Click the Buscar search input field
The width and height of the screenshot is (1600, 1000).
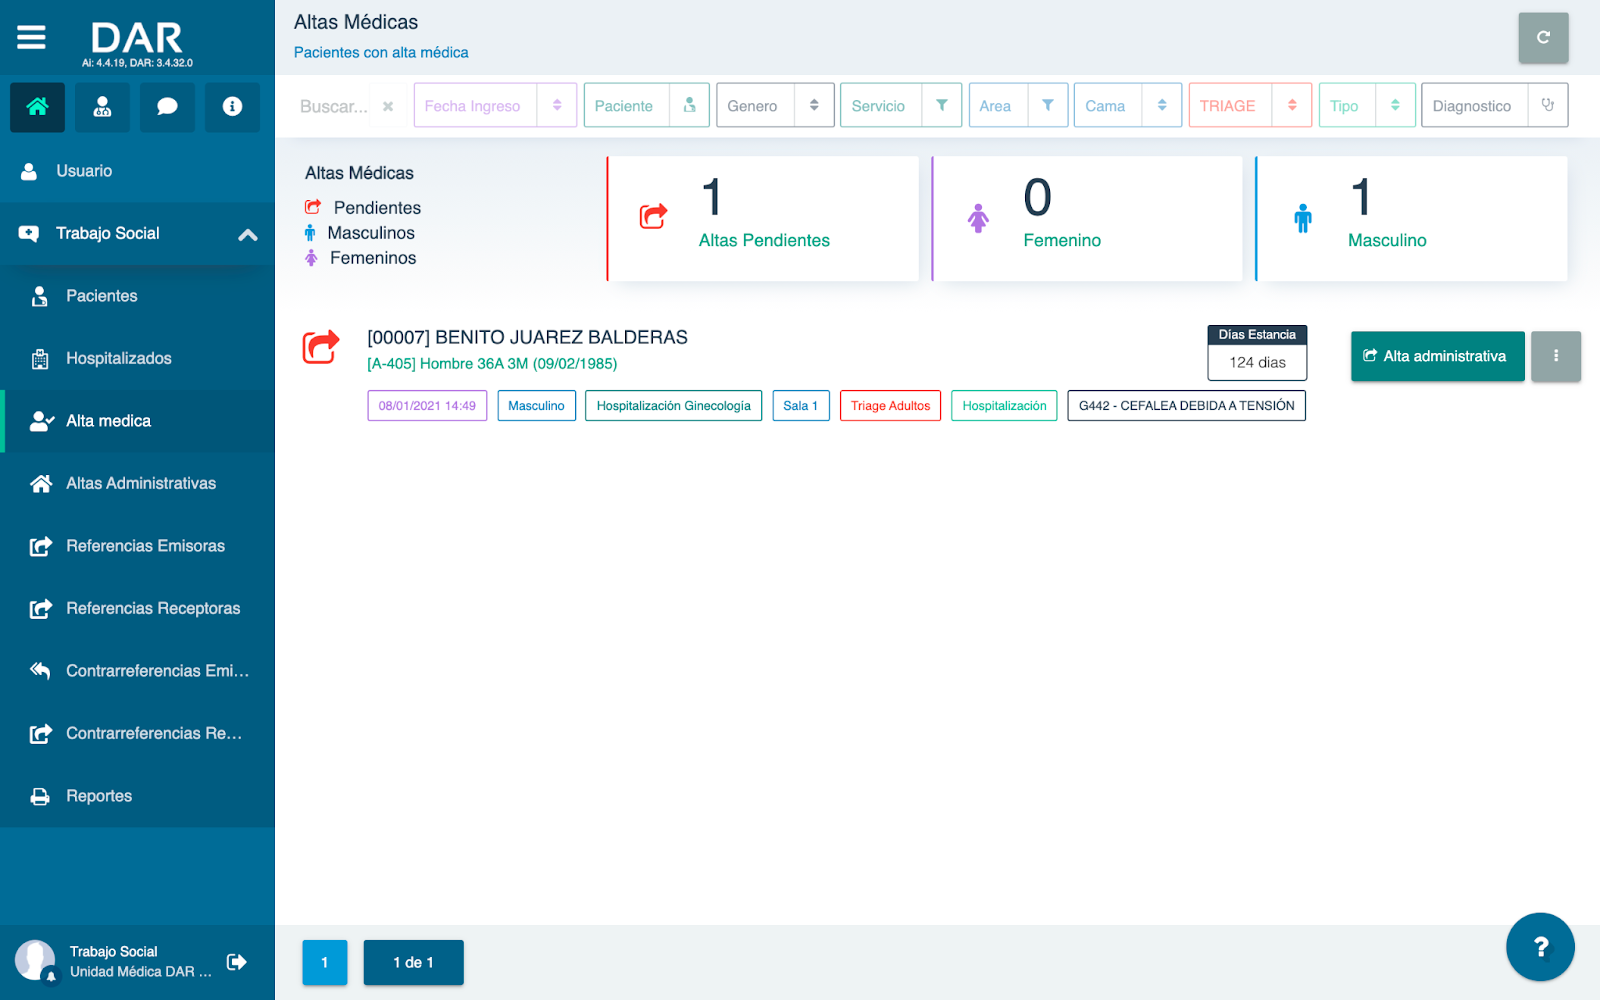[334, 107]
